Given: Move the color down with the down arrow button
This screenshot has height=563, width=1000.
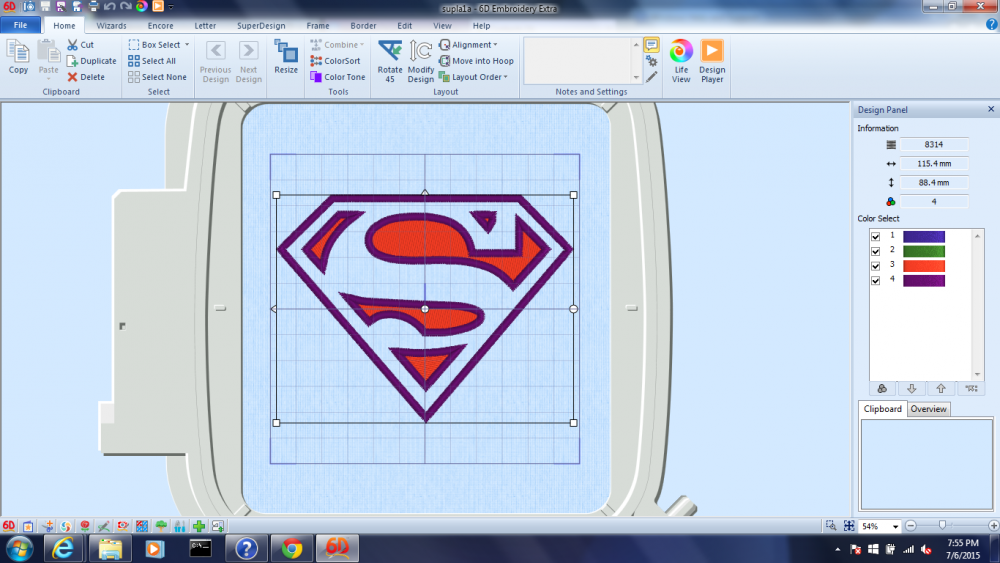Looking at the screenshot, I should pyautogui.click(x=911, y=388).
